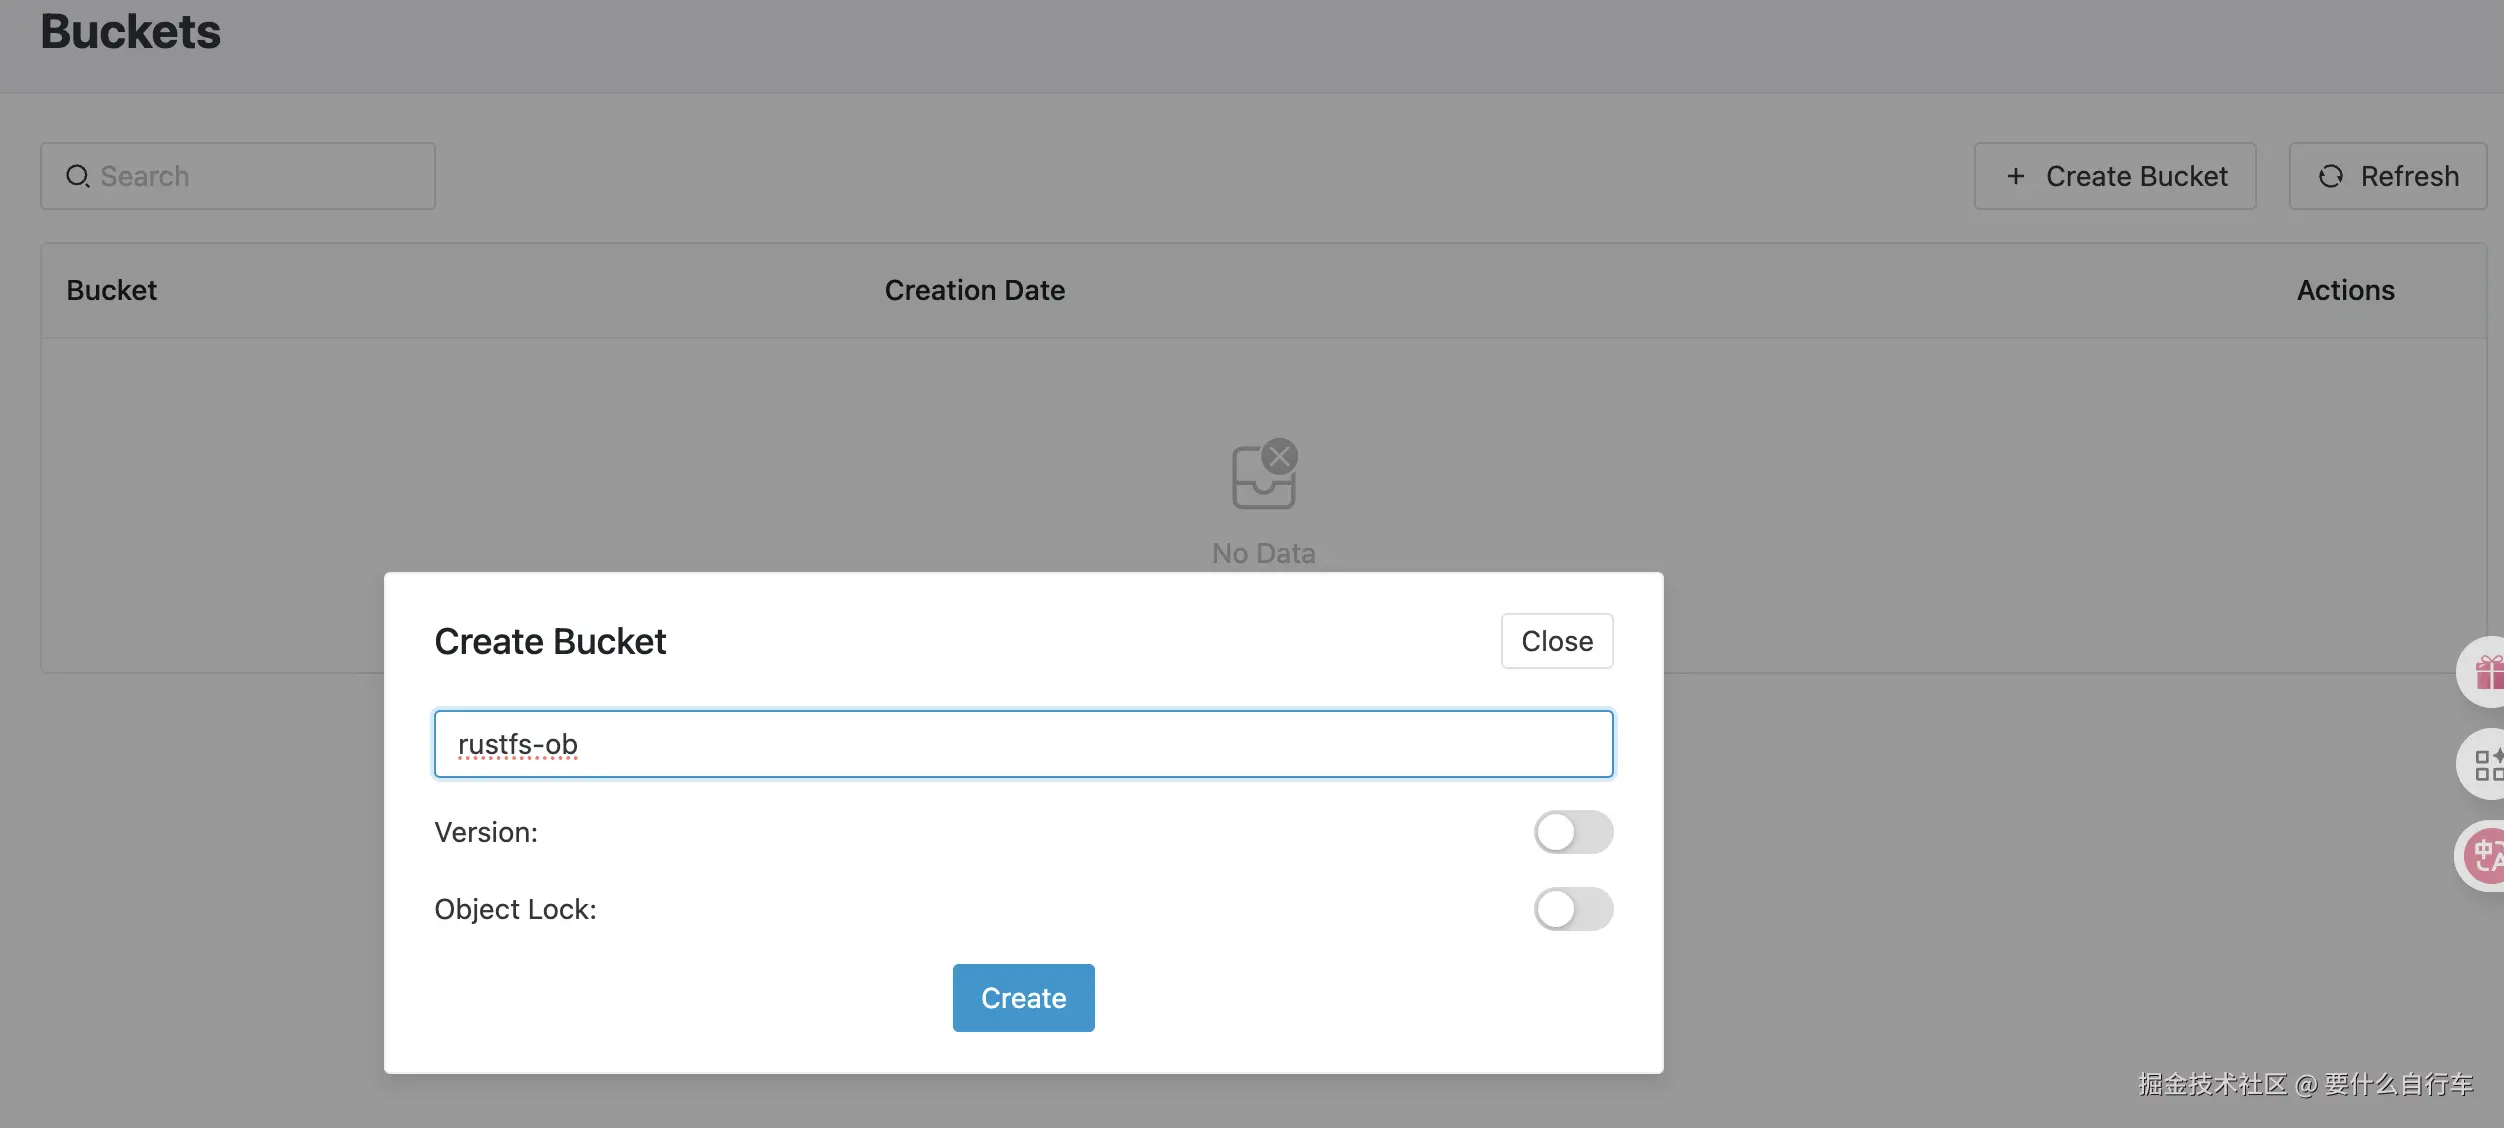Screen dimensions: 2504x1128
Task: Click the Buckets page heading
Action: [x=130, y=32]
